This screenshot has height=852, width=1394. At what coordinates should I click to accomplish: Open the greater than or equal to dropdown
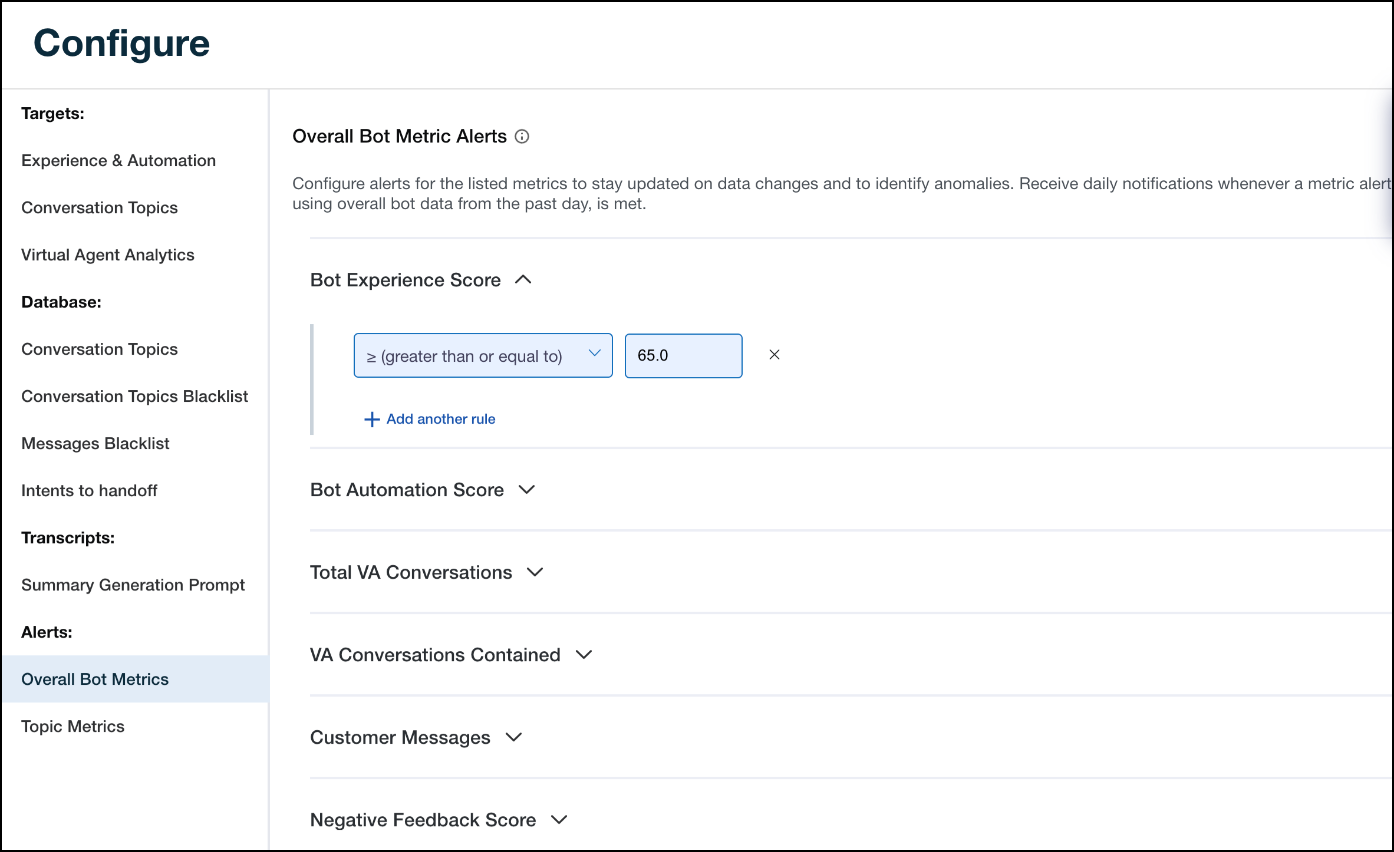point(483,356)
